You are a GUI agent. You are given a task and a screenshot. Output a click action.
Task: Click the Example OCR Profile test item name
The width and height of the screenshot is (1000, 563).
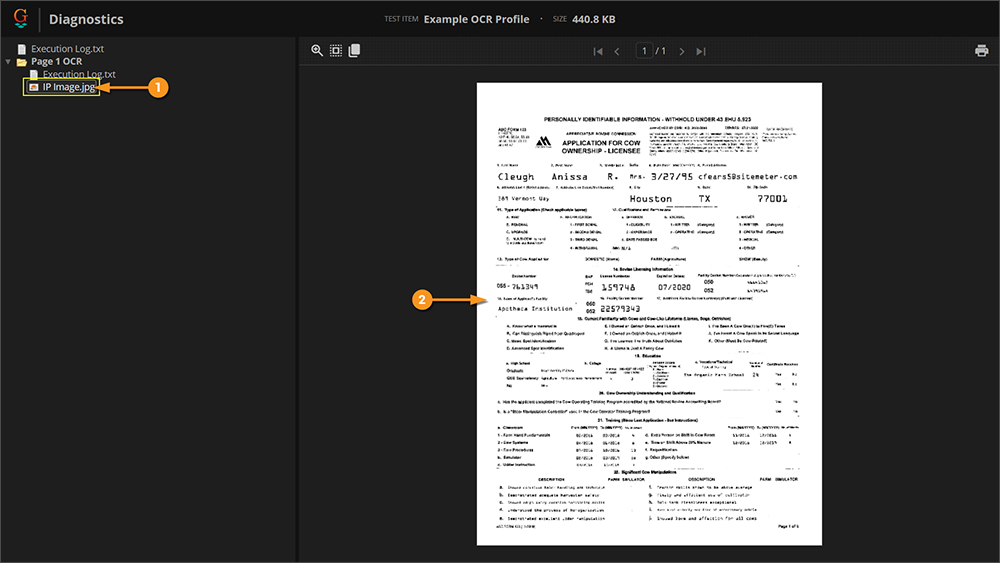(477, 19)
